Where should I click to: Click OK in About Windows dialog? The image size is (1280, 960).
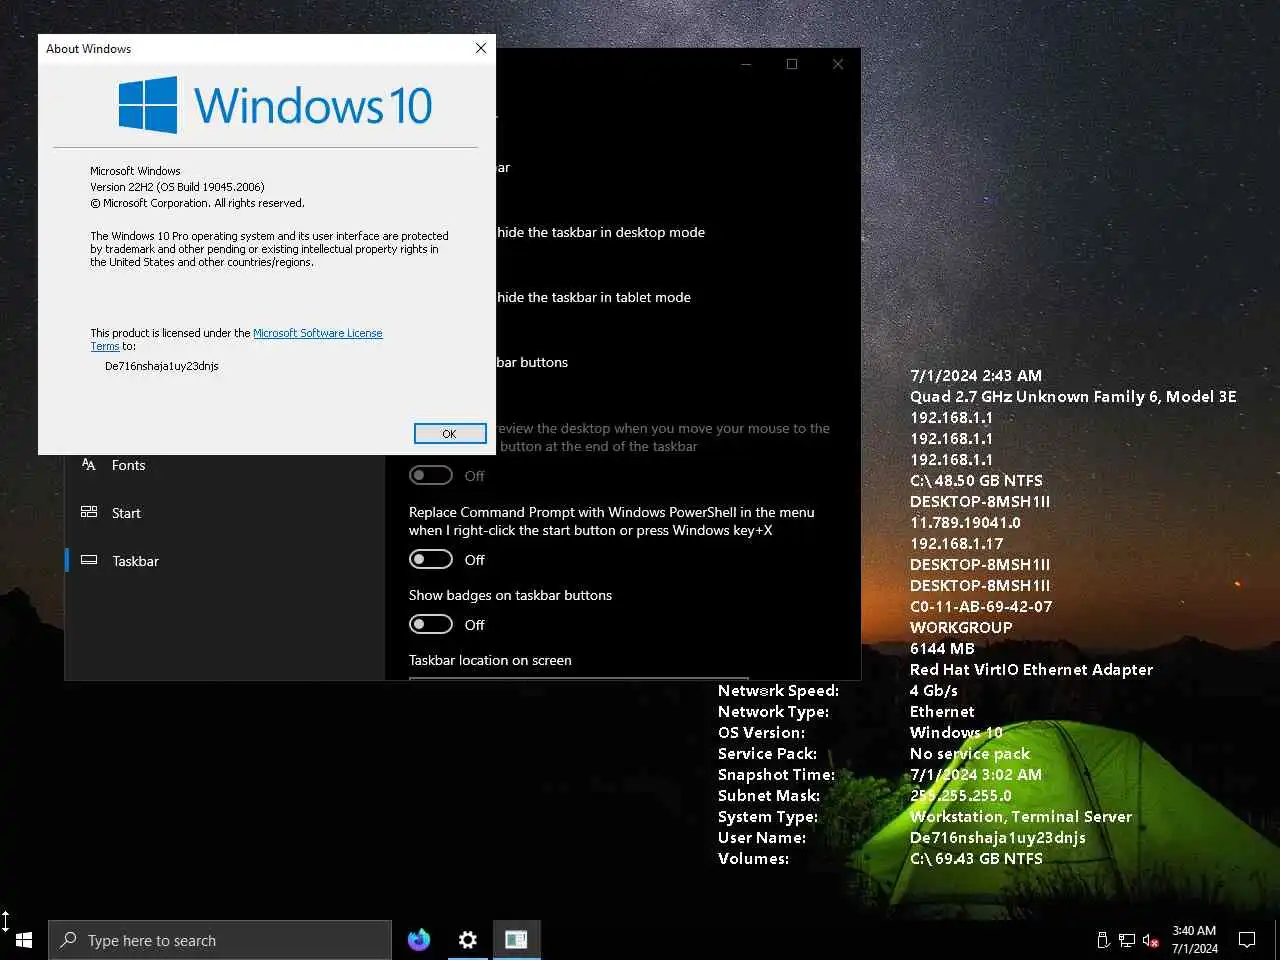450,433
